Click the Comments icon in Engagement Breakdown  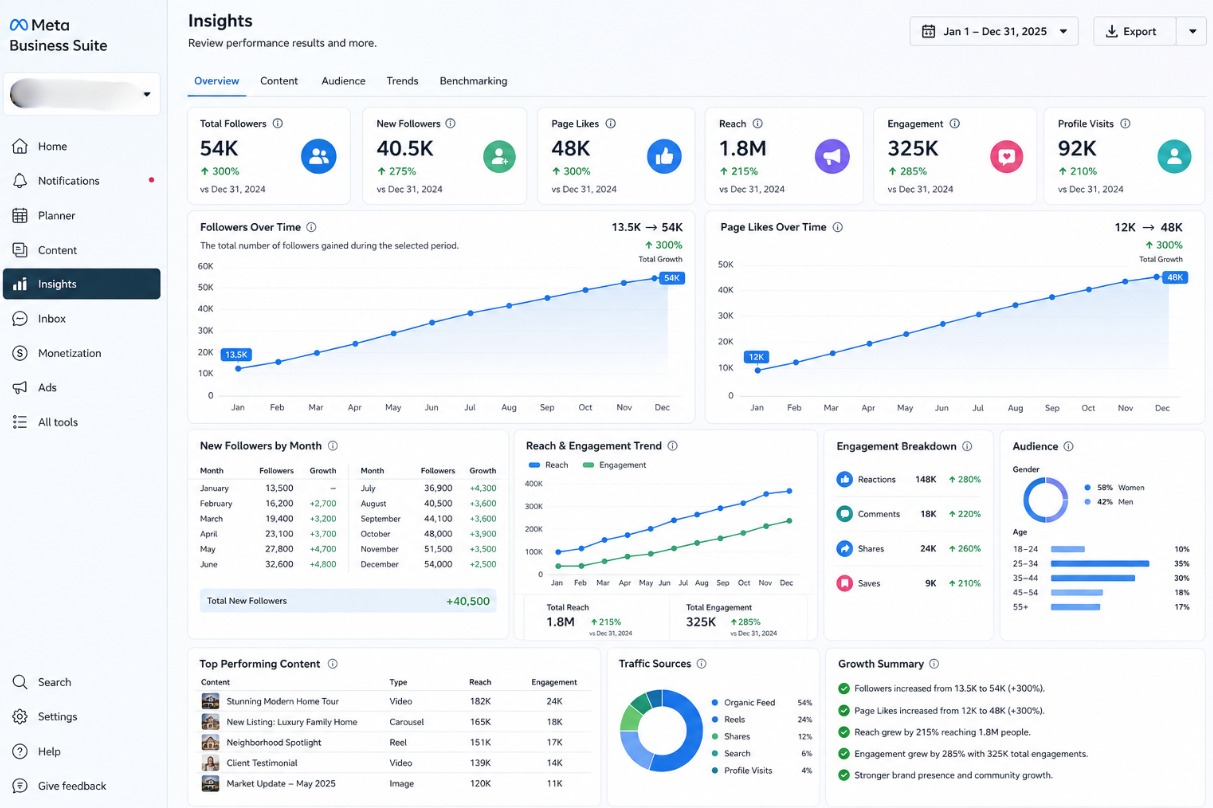(845, 514)
